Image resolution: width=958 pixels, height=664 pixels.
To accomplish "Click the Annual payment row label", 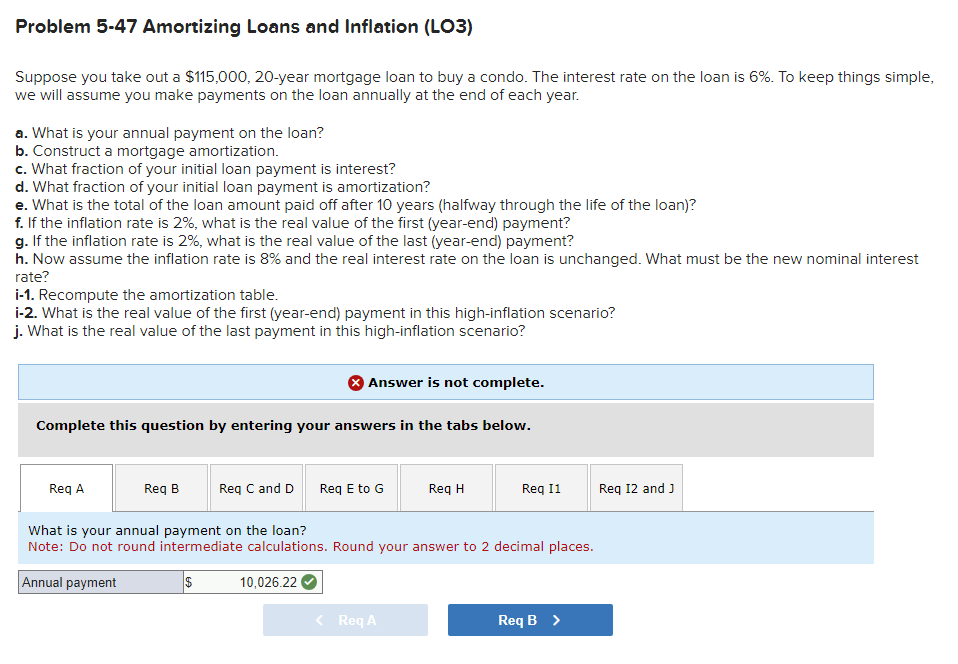I will pos(100,581).
